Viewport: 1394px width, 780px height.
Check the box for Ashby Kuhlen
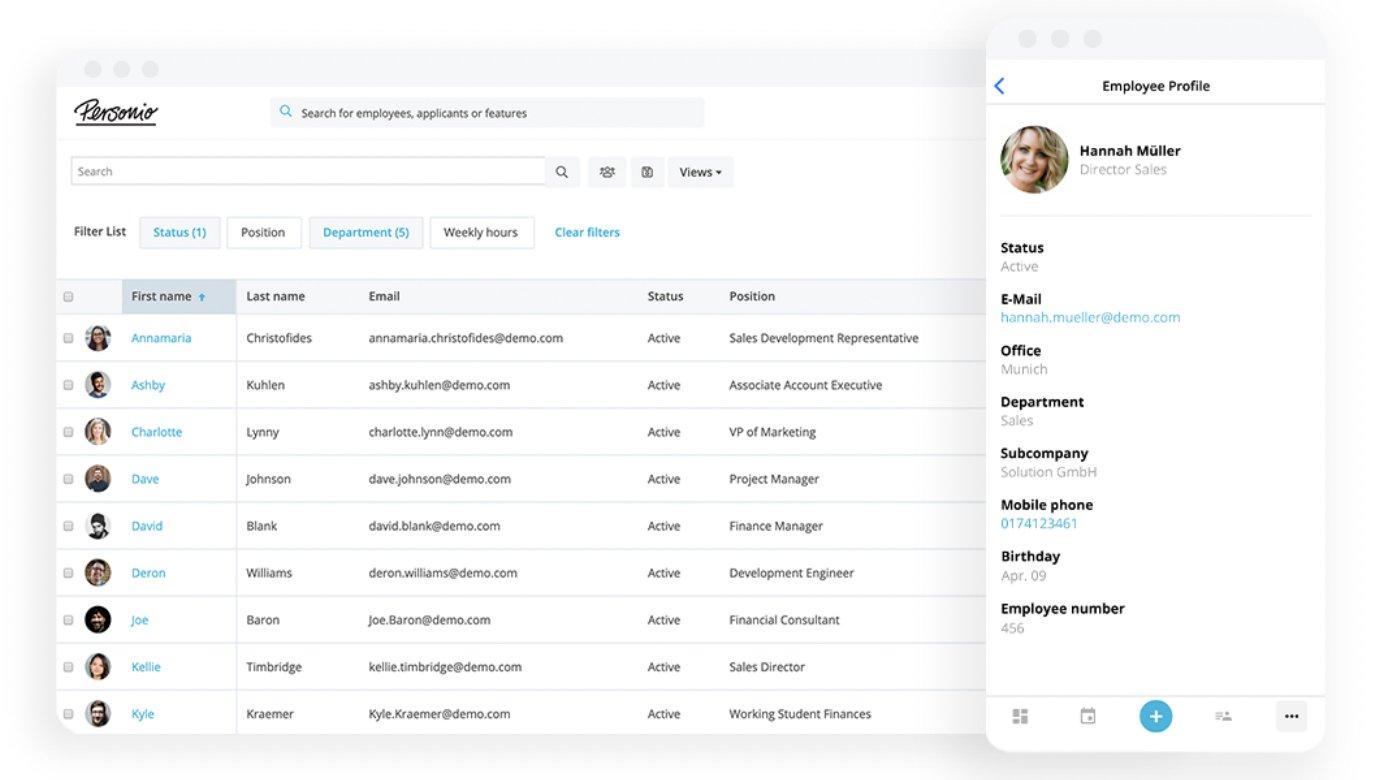click(68, 386)
